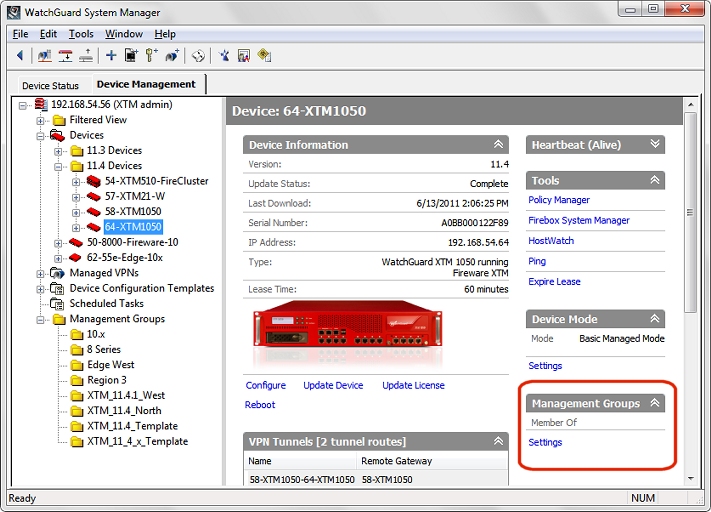Collapse the 11.4 Devices folder node
This screenshot has height=512, width=711.
[59, 166]
